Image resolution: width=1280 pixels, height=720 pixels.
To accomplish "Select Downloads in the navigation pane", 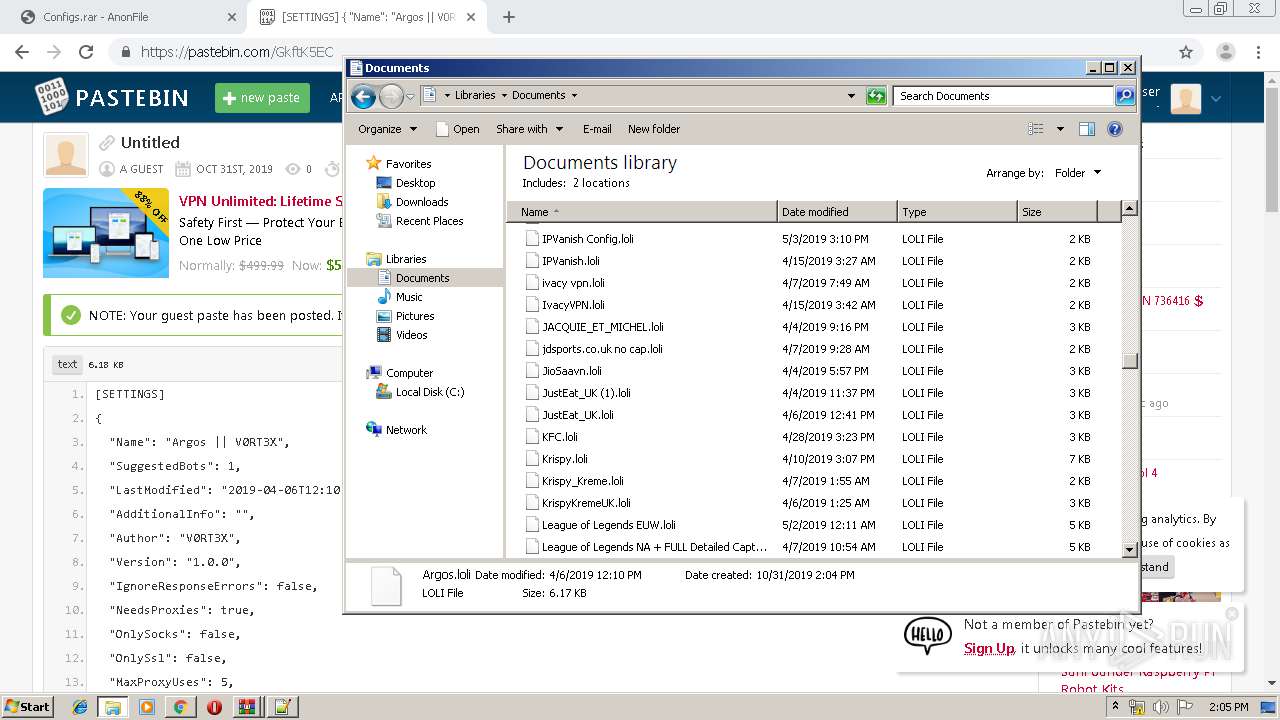I will (x=422, y=202).
